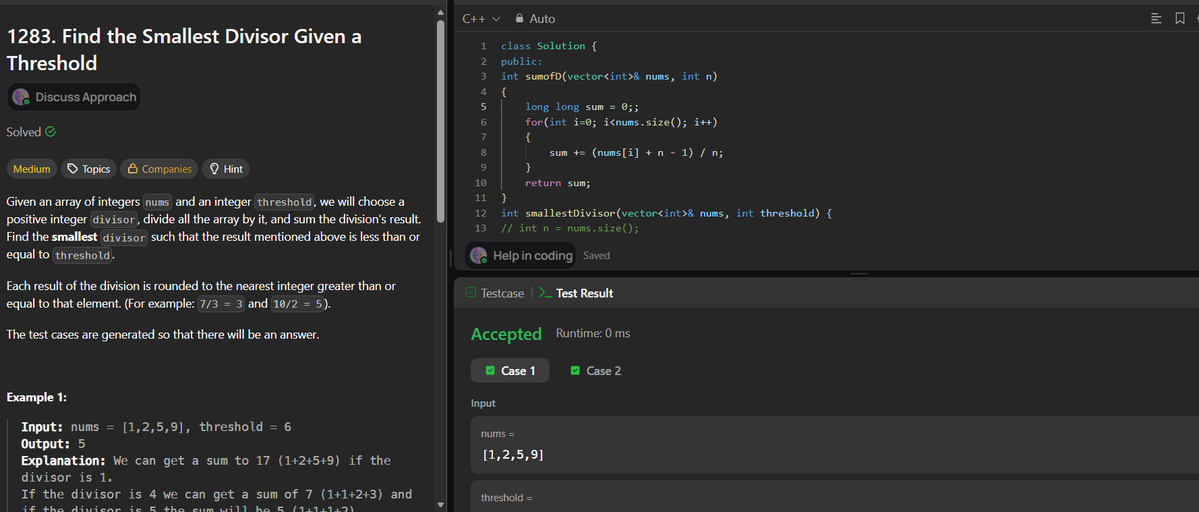Show the Hint

coord(226,169)
